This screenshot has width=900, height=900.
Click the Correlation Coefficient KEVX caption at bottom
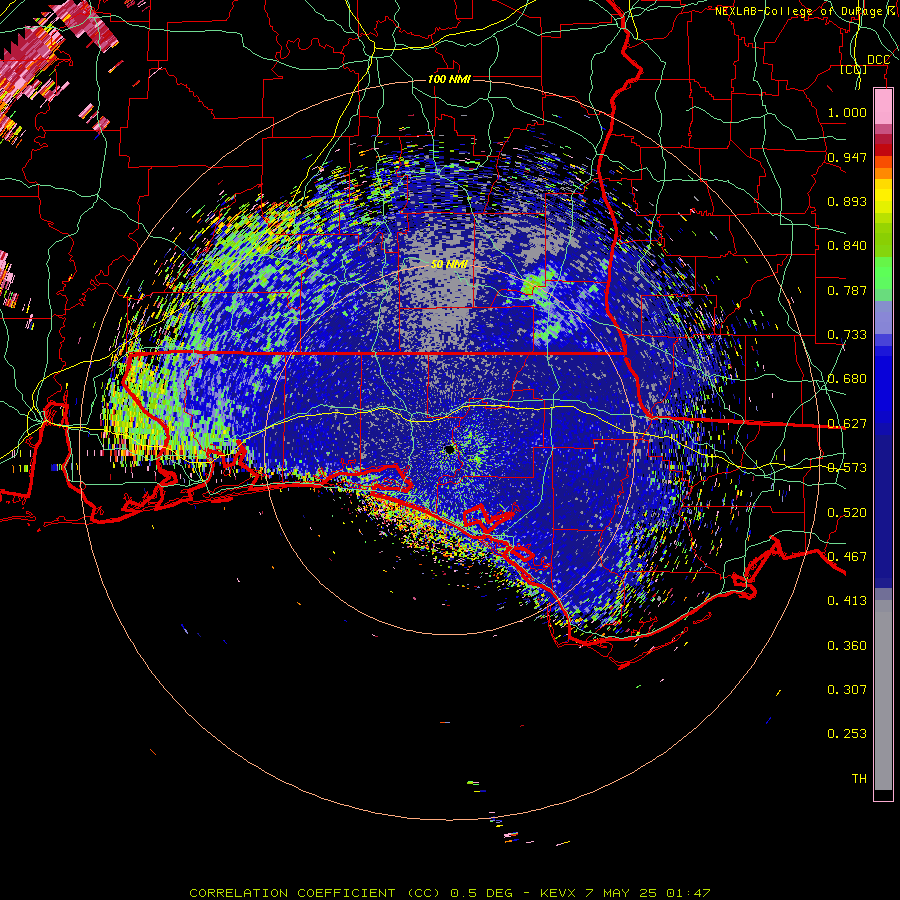point(450,893)
